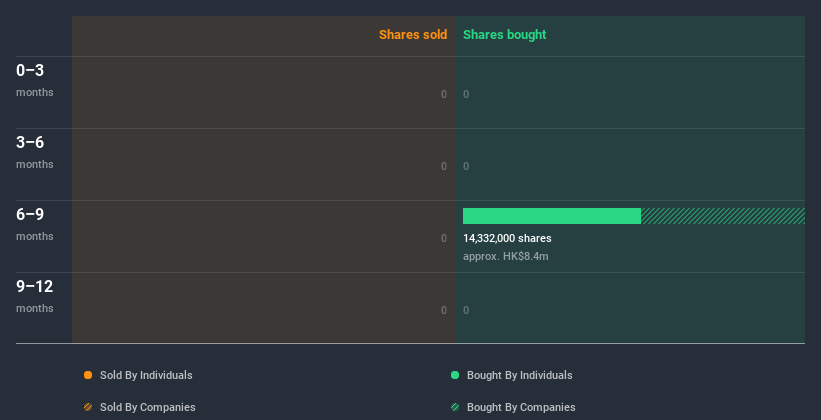Click the hatched Bought By Companies legend icon
The width and height of the screenshot is (821, 420).
coord(455,407)
